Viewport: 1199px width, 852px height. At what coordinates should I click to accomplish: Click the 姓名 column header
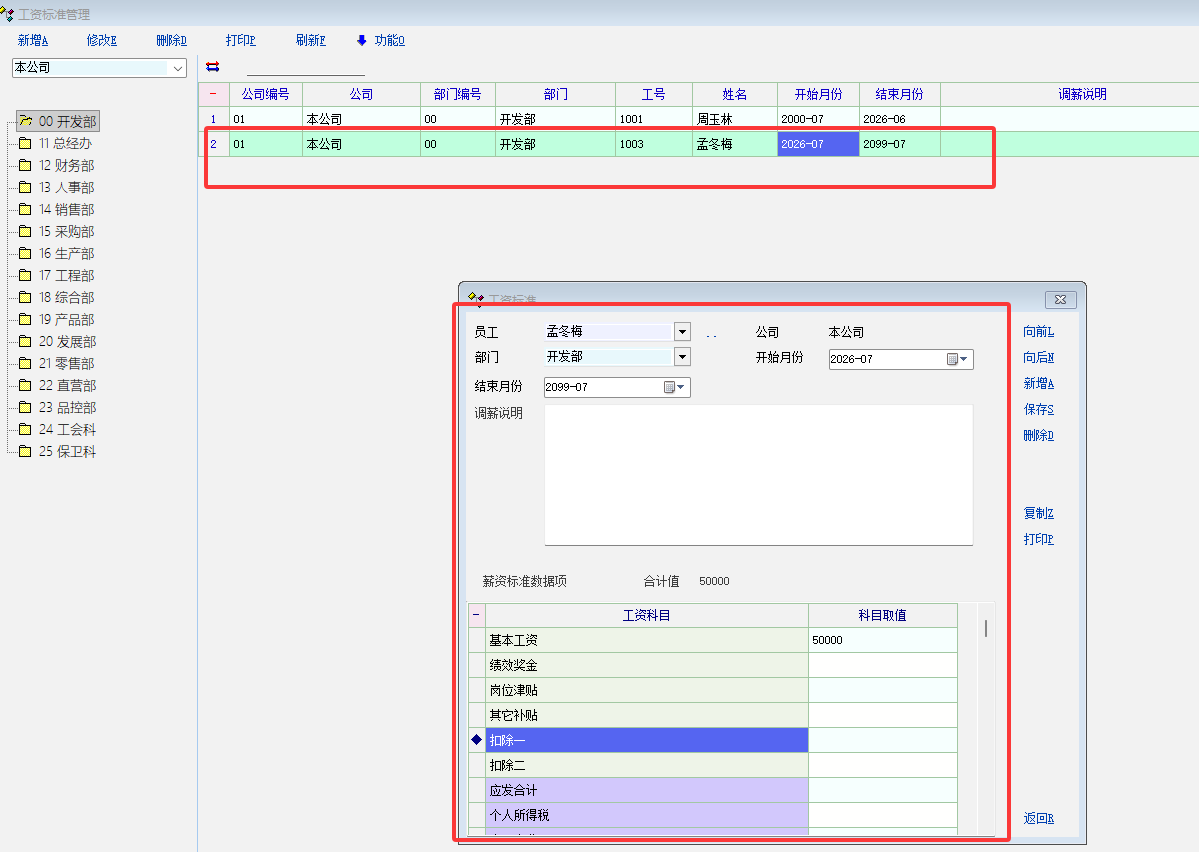pyautogui.click(x=734, y=94)
